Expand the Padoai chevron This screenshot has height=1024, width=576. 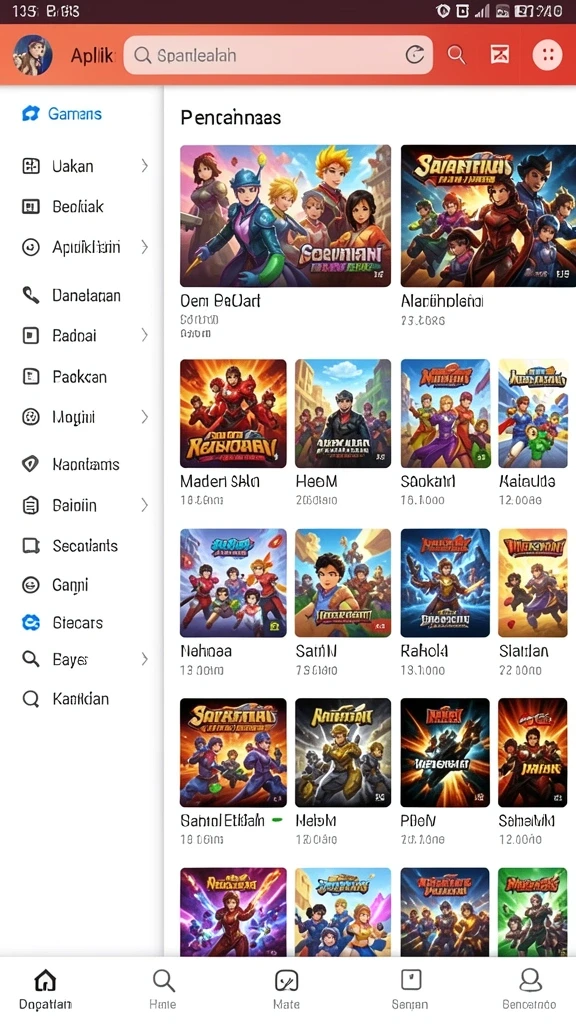coord(144,336)
